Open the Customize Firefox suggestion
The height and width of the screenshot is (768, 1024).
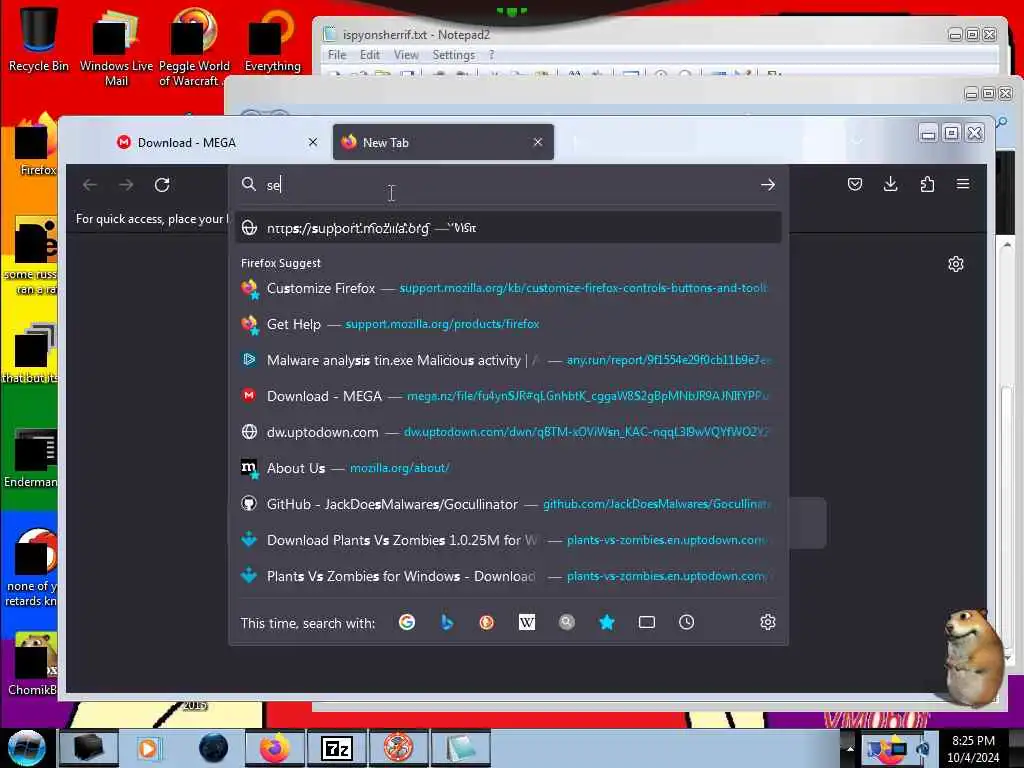point(508,288)
